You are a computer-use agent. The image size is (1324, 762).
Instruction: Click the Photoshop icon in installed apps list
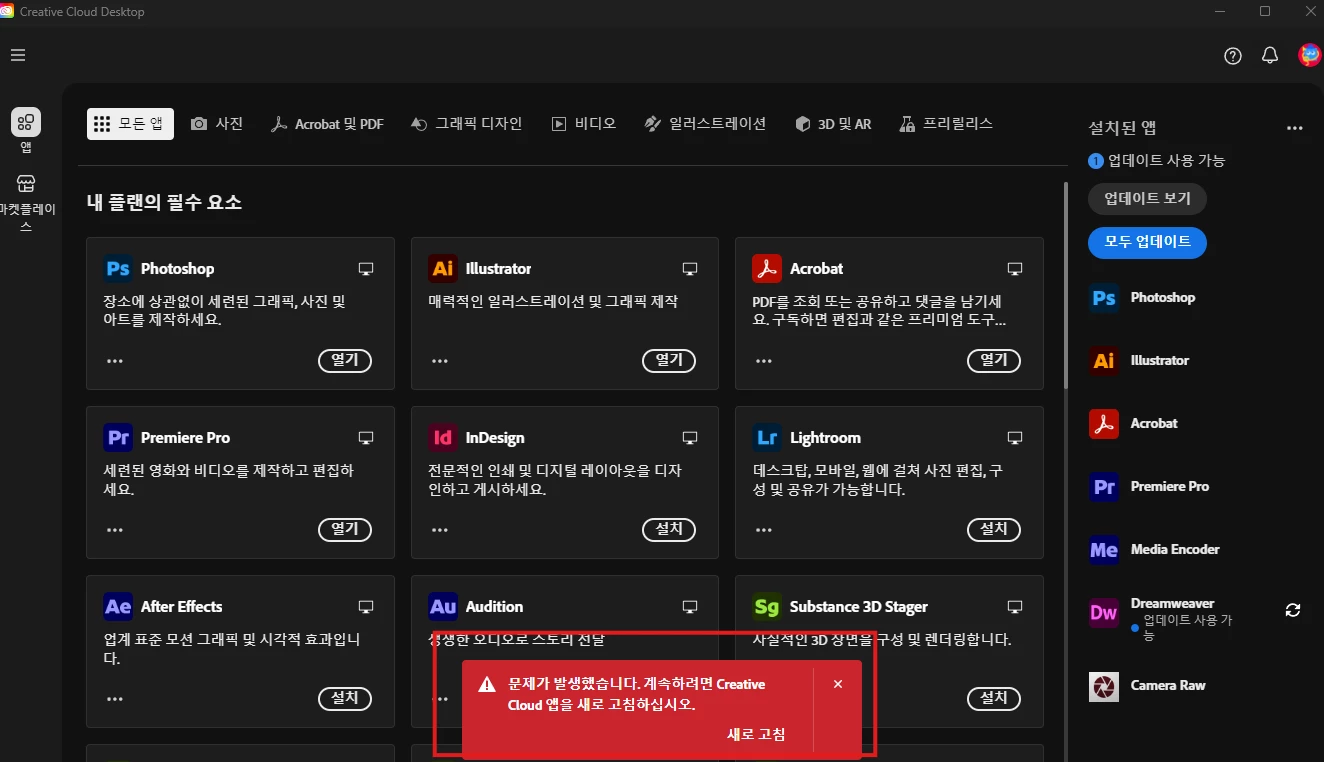[1104, 297]
